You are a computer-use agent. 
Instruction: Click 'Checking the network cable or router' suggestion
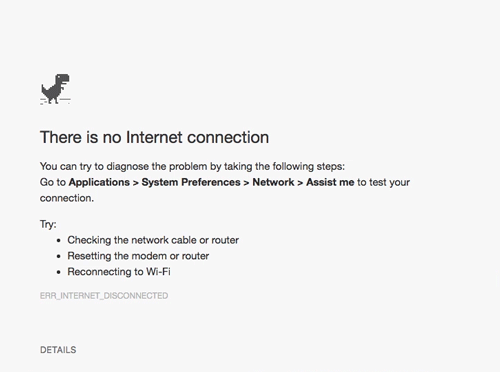click(153, 240)
